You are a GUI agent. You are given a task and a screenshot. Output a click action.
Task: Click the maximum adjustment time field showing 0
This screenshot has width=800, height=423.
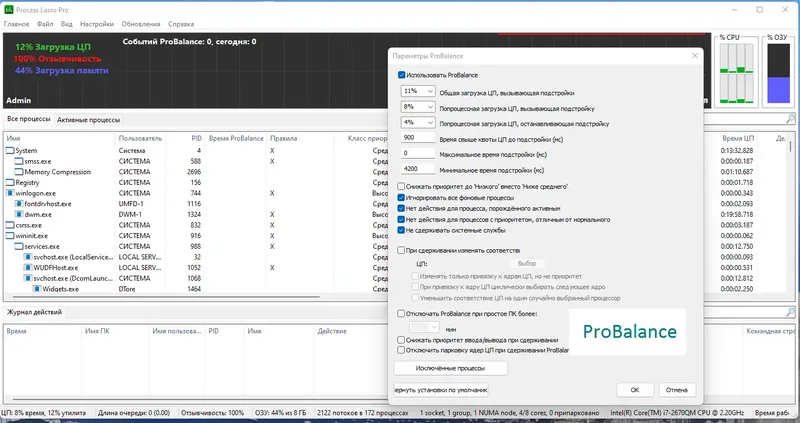pyautogui.click(x=418, y=153)
